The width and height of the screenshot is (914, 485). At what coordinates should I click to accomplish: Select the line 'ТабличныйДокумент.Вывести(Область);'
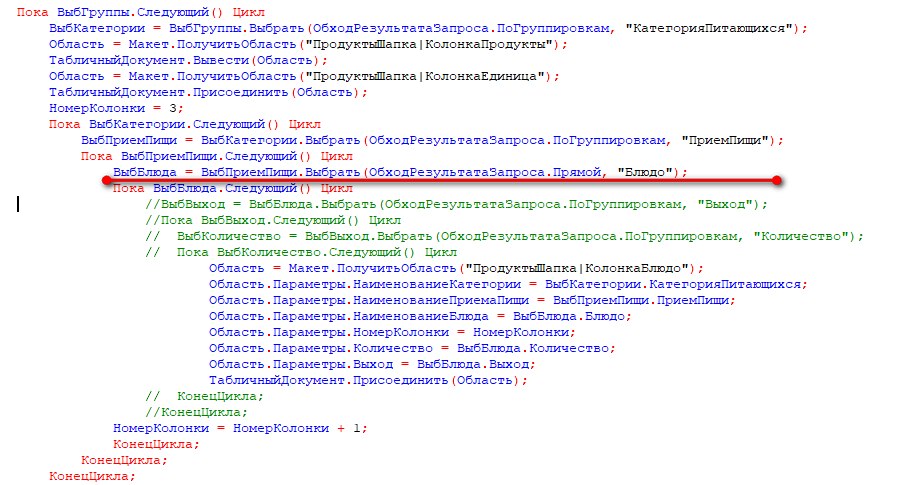(188, 60)
